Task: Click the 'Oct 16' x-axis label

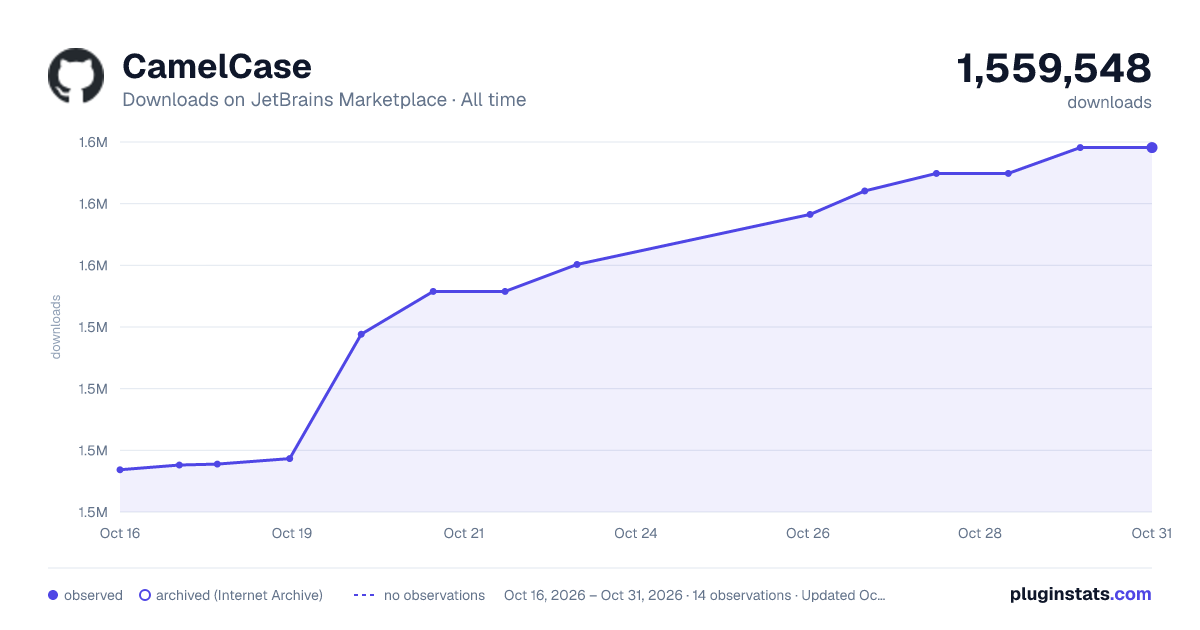Action: [120, 533]
